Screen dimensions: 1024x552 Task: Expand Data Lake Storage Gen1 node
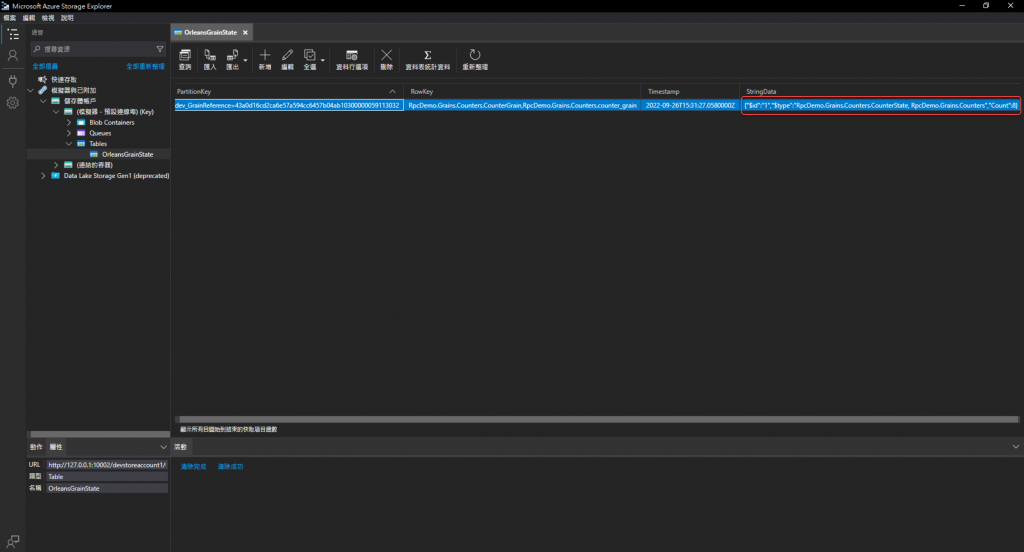tap(43, 176)
